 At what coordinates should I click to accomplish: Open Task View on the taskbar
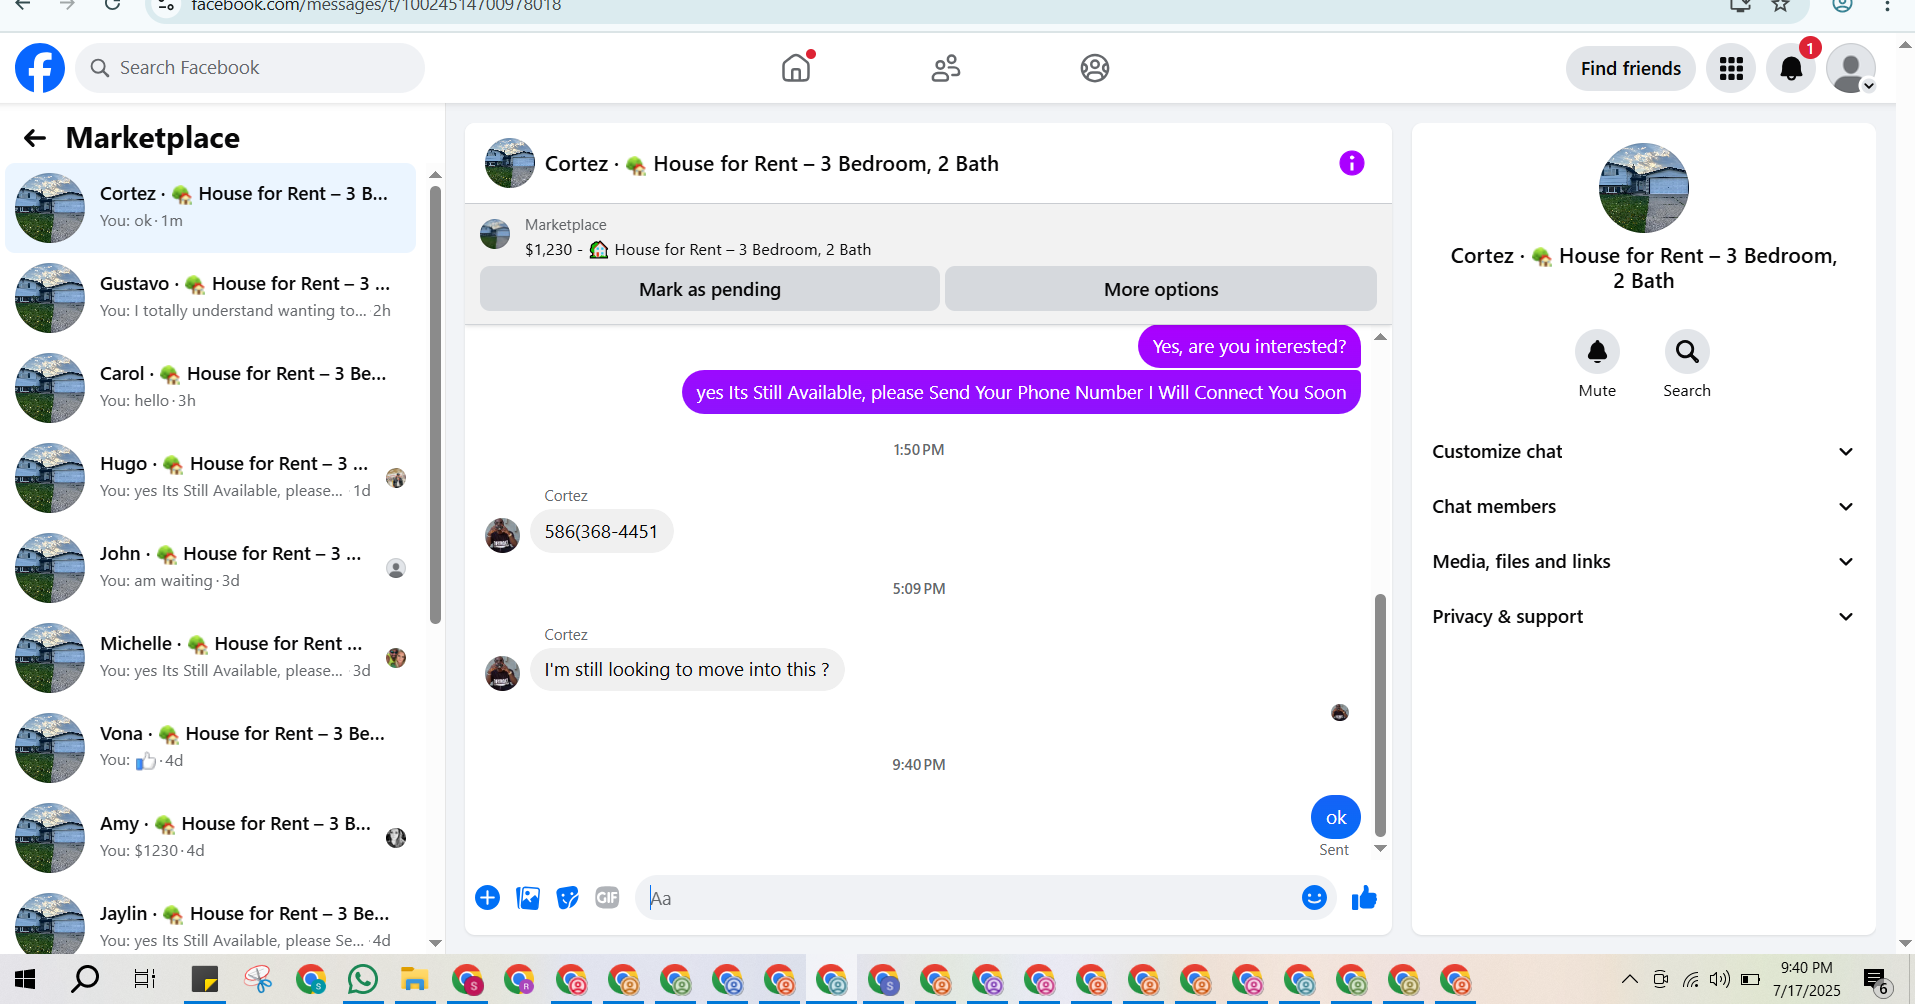point(145,979)
